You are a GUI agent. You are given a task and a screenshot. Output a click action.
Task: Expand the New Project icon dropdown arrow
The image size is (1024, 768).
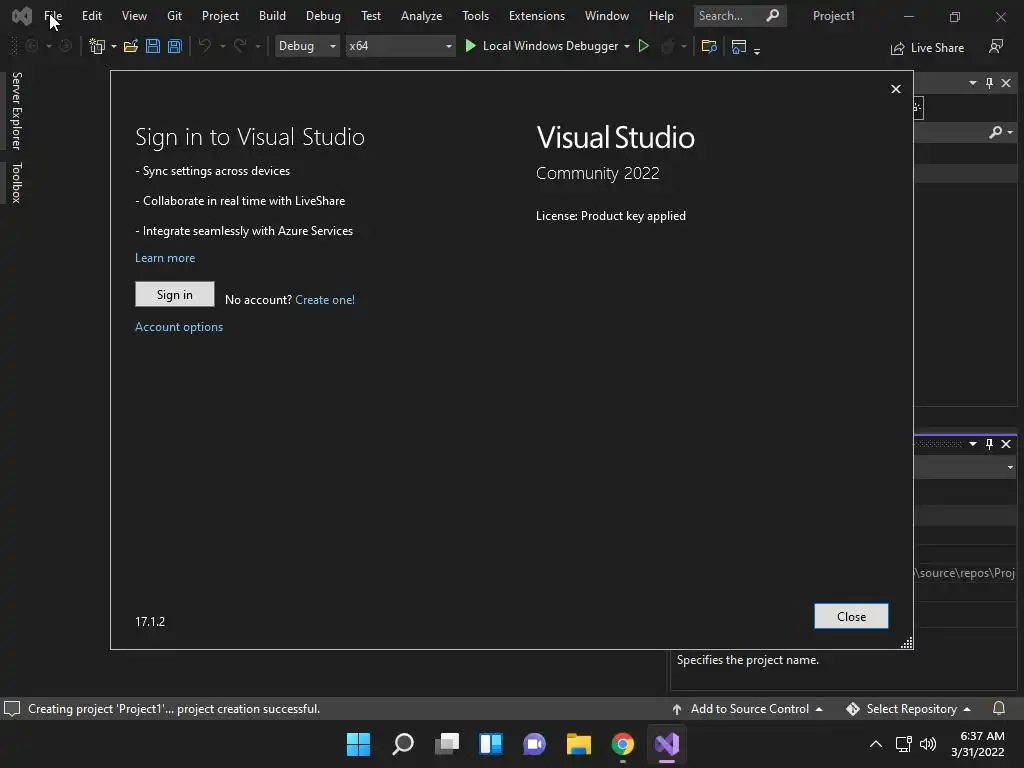114,46
